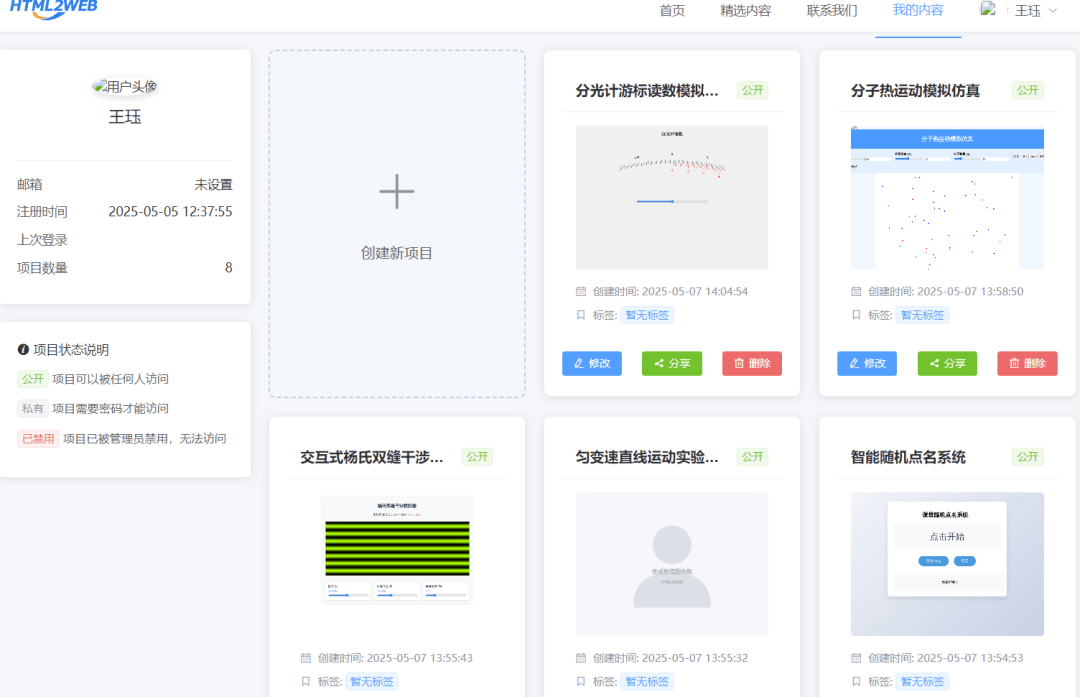This screenshot has height=697, width=1080.
Task: Open thumbnail of 分光计游标读数 project
Action: (x=672, y=197)
